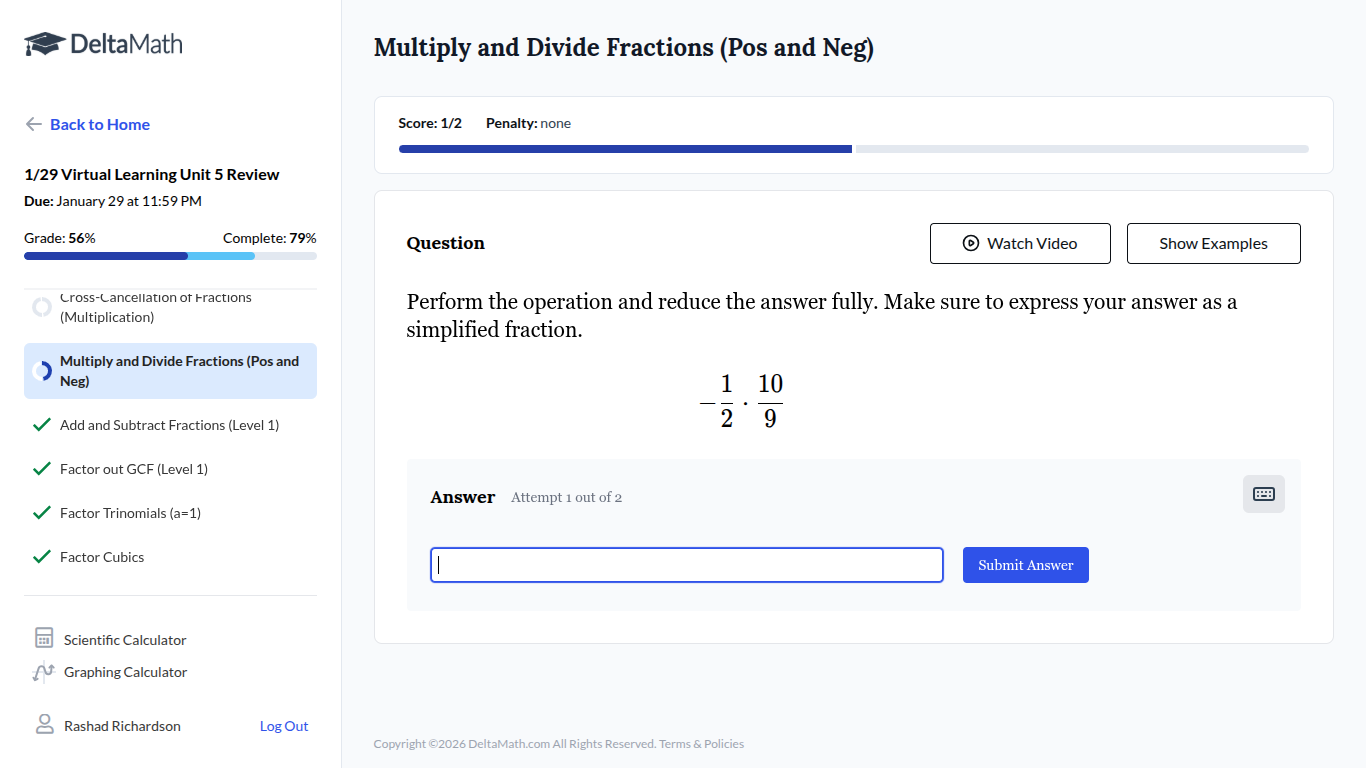Select the Factor out GCF topic
This screenshot has width=1366, height=768.
click(134, 468)
